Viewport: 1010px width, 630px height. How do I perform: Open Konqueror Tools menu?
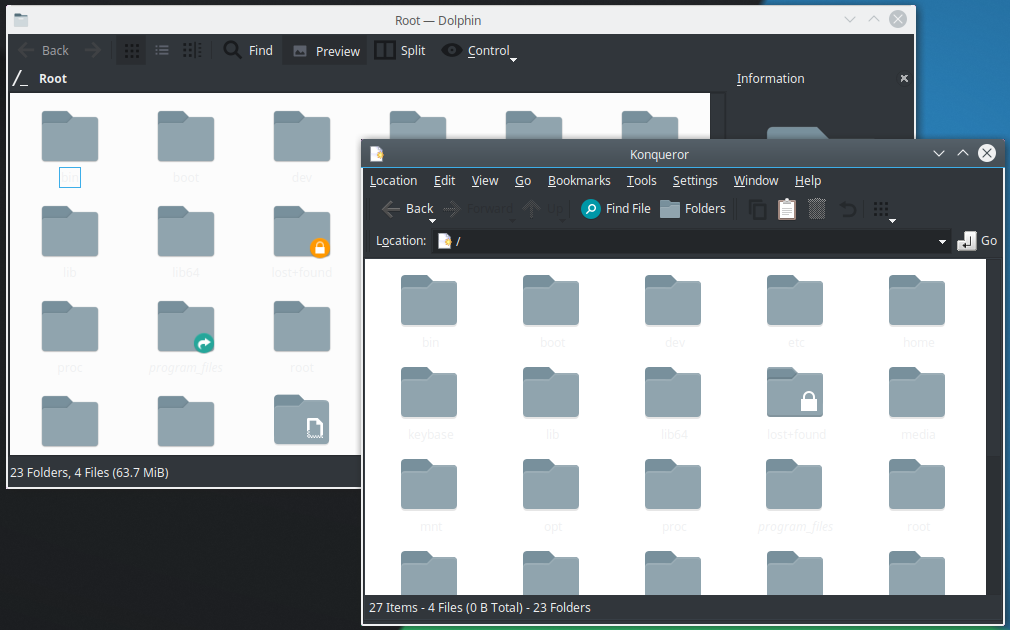(x=642, y=180)
